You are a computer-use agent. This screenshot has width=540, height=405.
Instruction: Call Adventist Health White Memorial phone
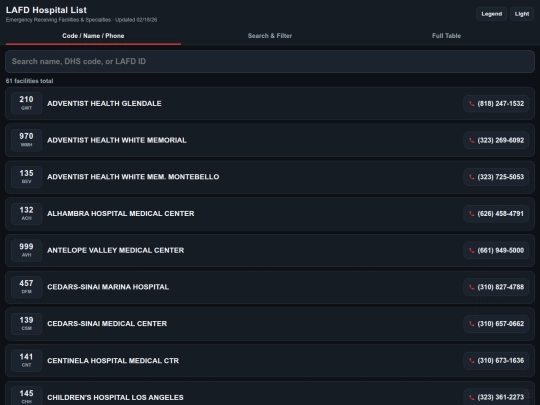tap(496, 140)
